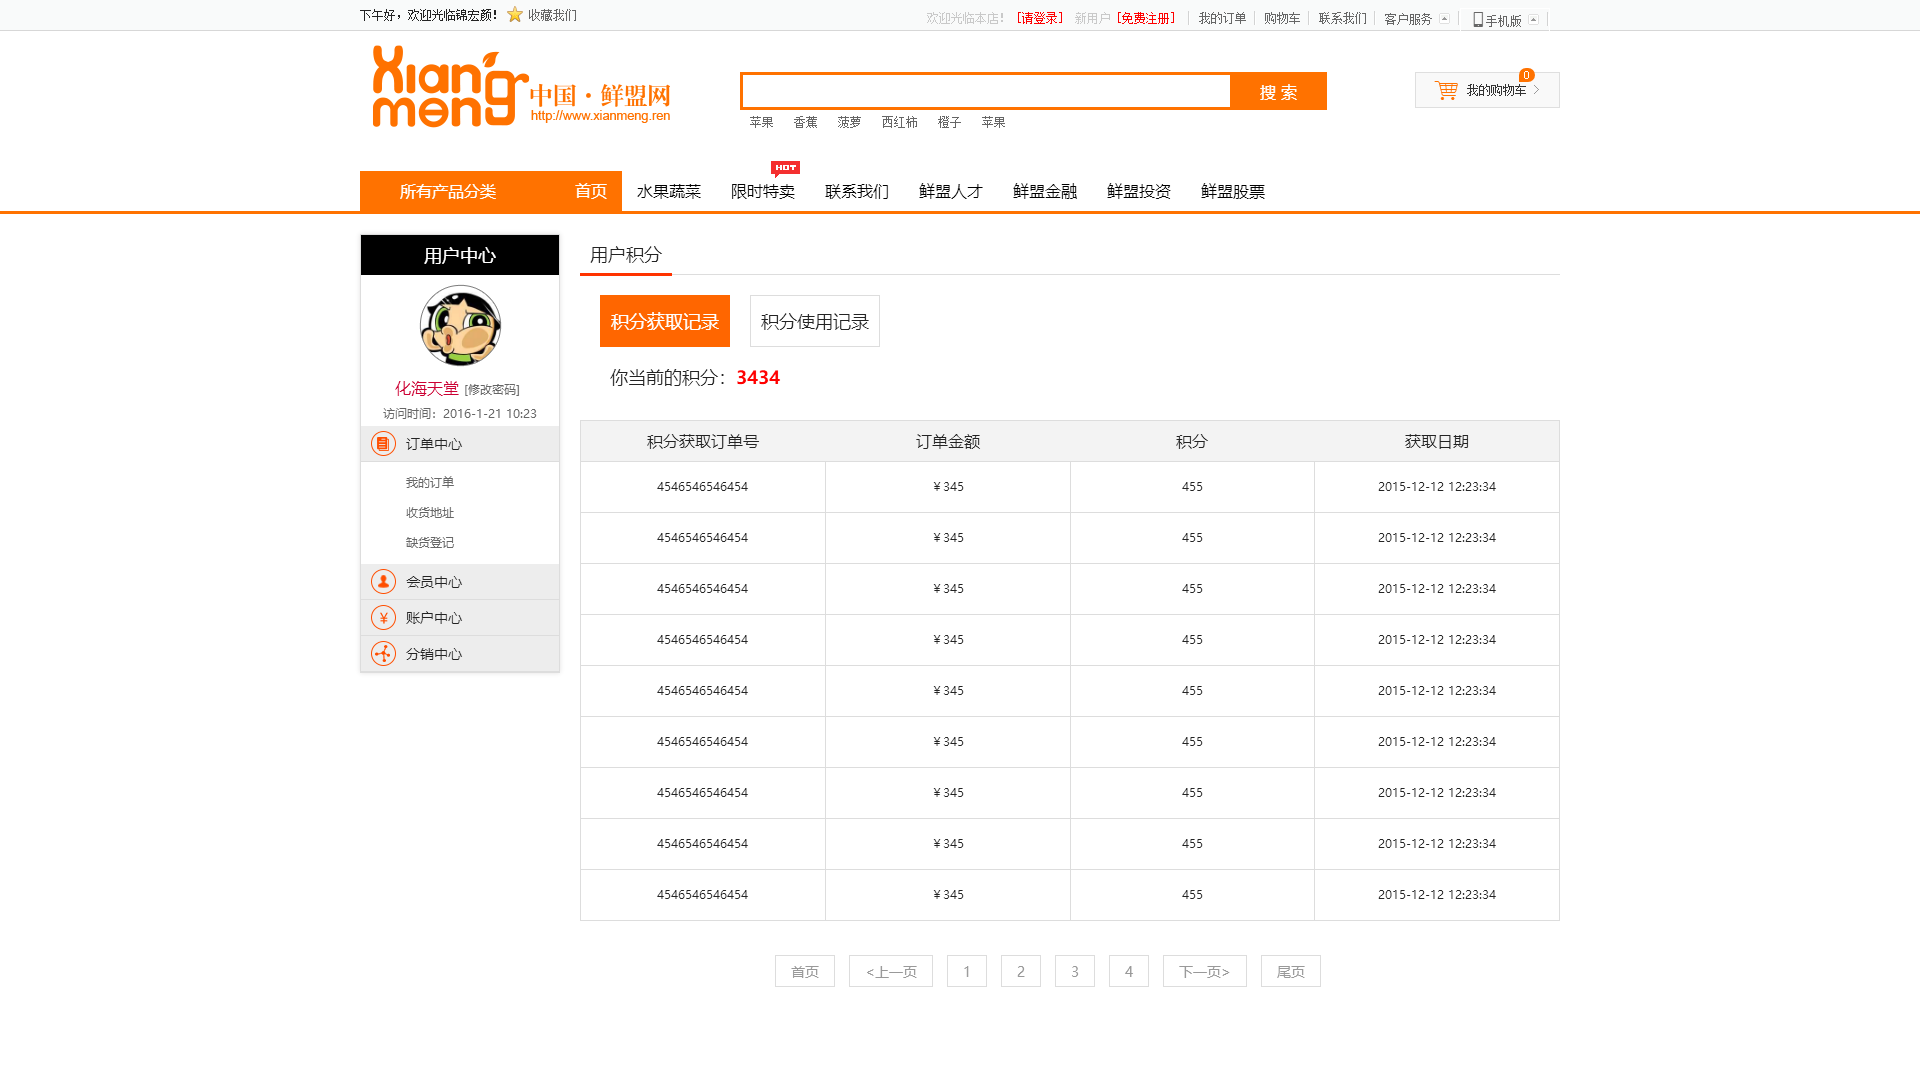Go to the 下一页 next page
The height and width of the screenshot is (1071, 1920).
(1204, 972)
